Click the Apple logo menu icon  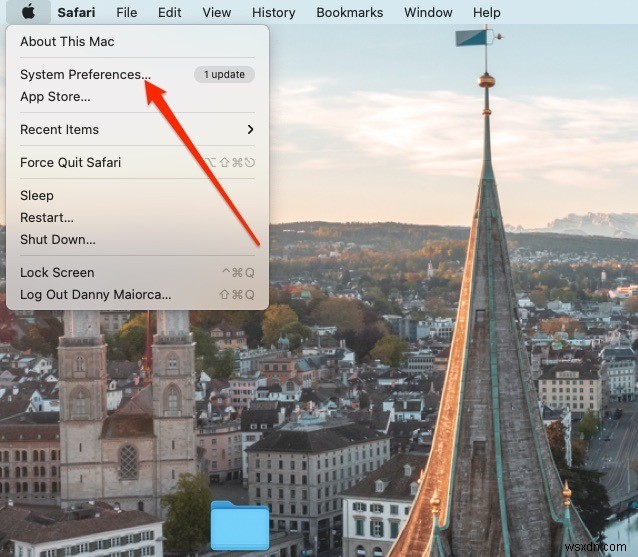[x=28, y=12]
